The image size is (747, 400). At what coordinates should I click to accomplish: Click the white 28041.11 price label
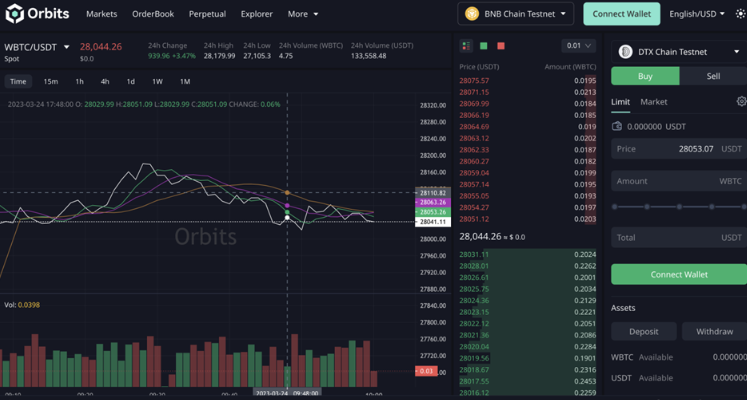click(x=433, y=222)
